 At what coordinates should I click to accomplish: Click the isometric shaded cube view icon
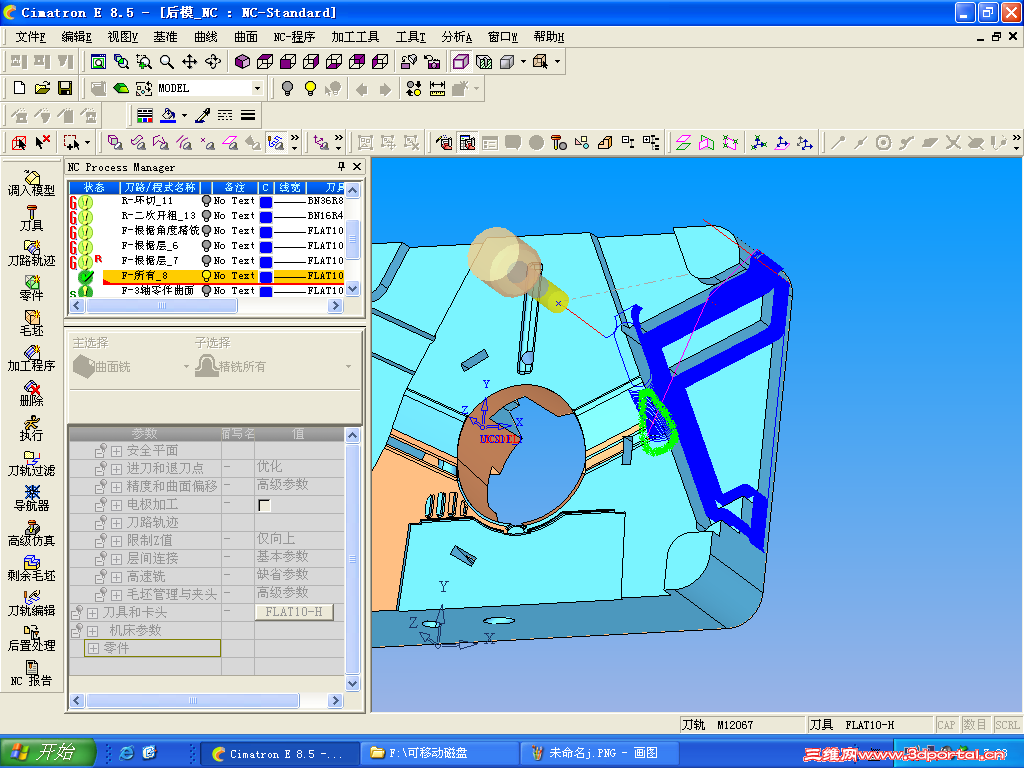point(242,61)
